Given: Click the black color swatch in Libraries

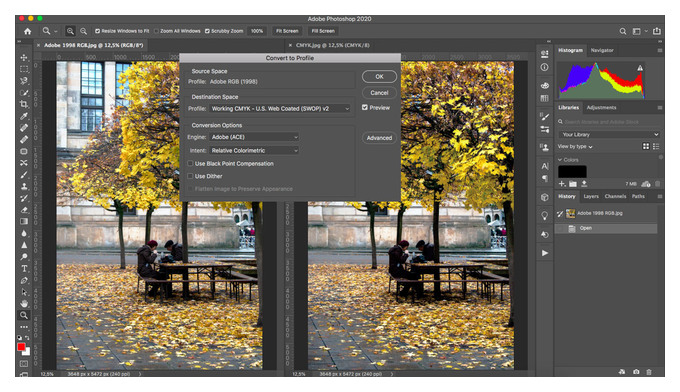Looking at the screenshot, I should [572, 171].
